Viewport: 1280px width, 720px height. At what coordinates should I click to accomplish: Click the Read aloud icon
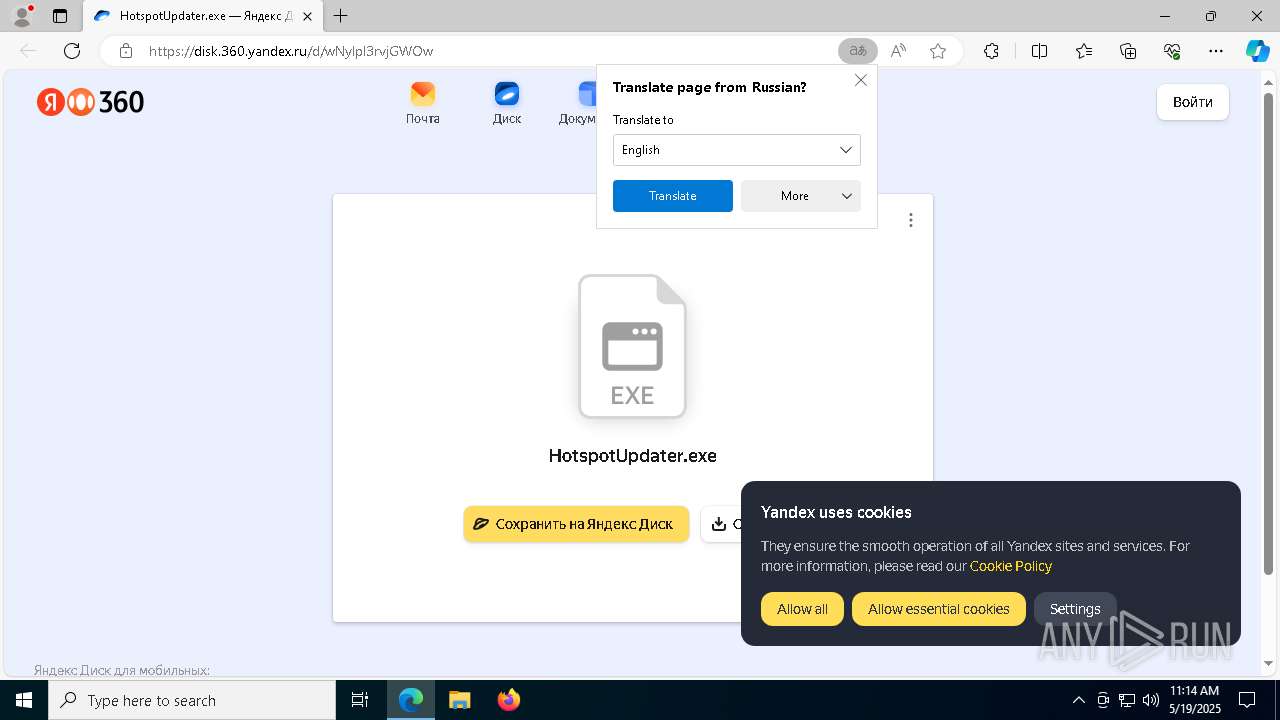(x=898, y=51)
